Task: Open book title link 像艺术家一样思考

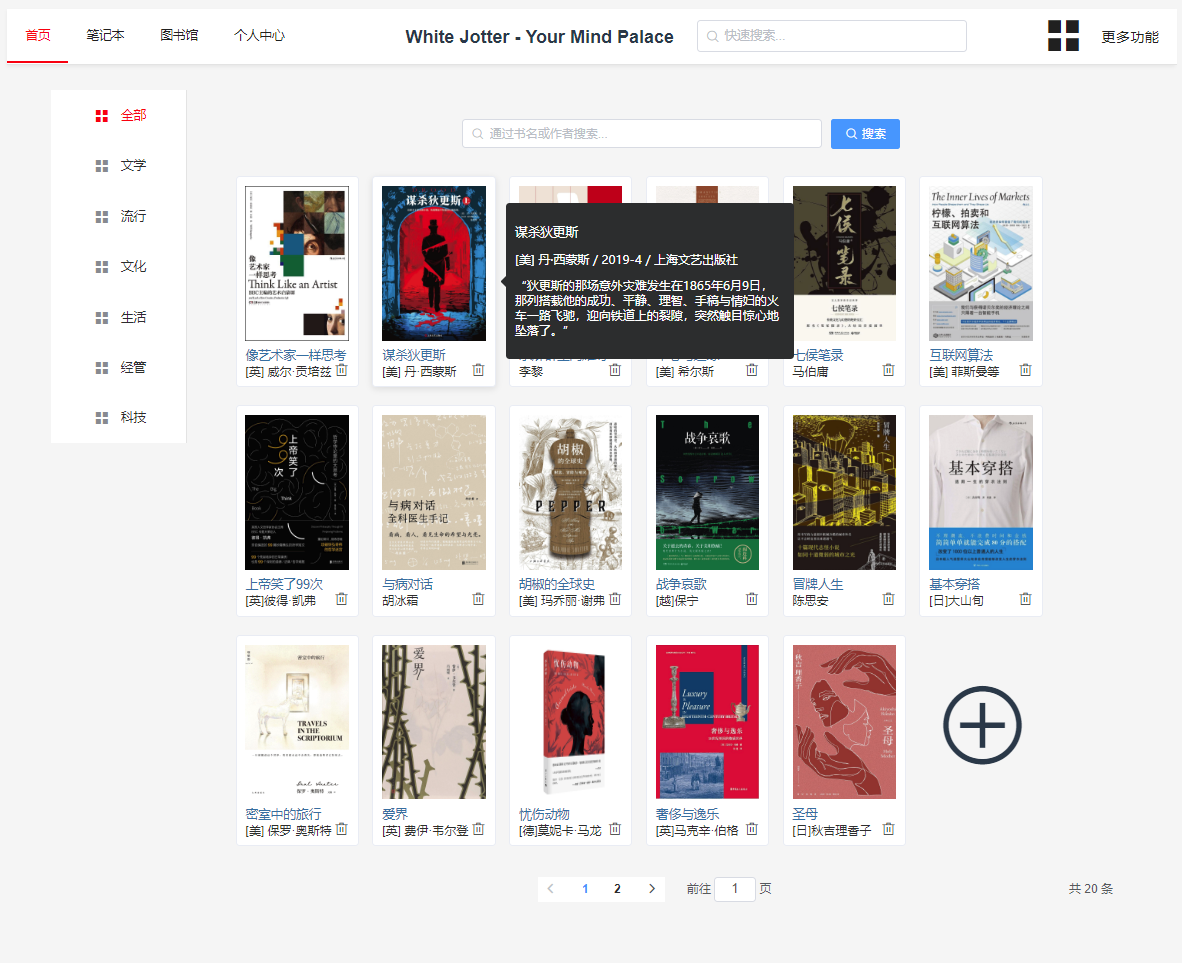Action: [296, 355]
